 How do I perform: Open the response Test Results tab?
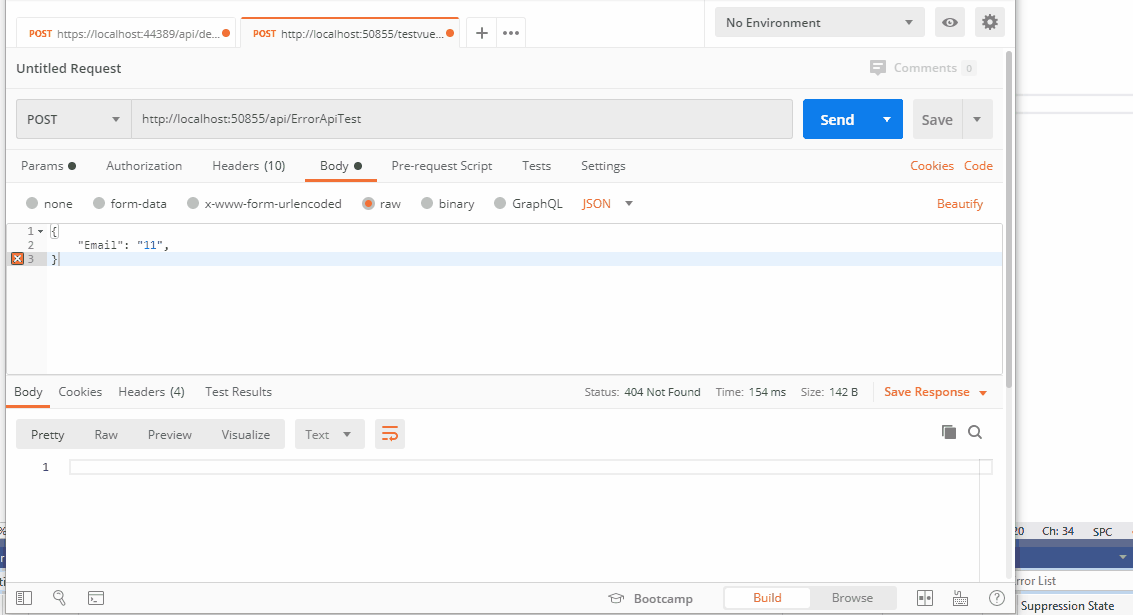238,391
